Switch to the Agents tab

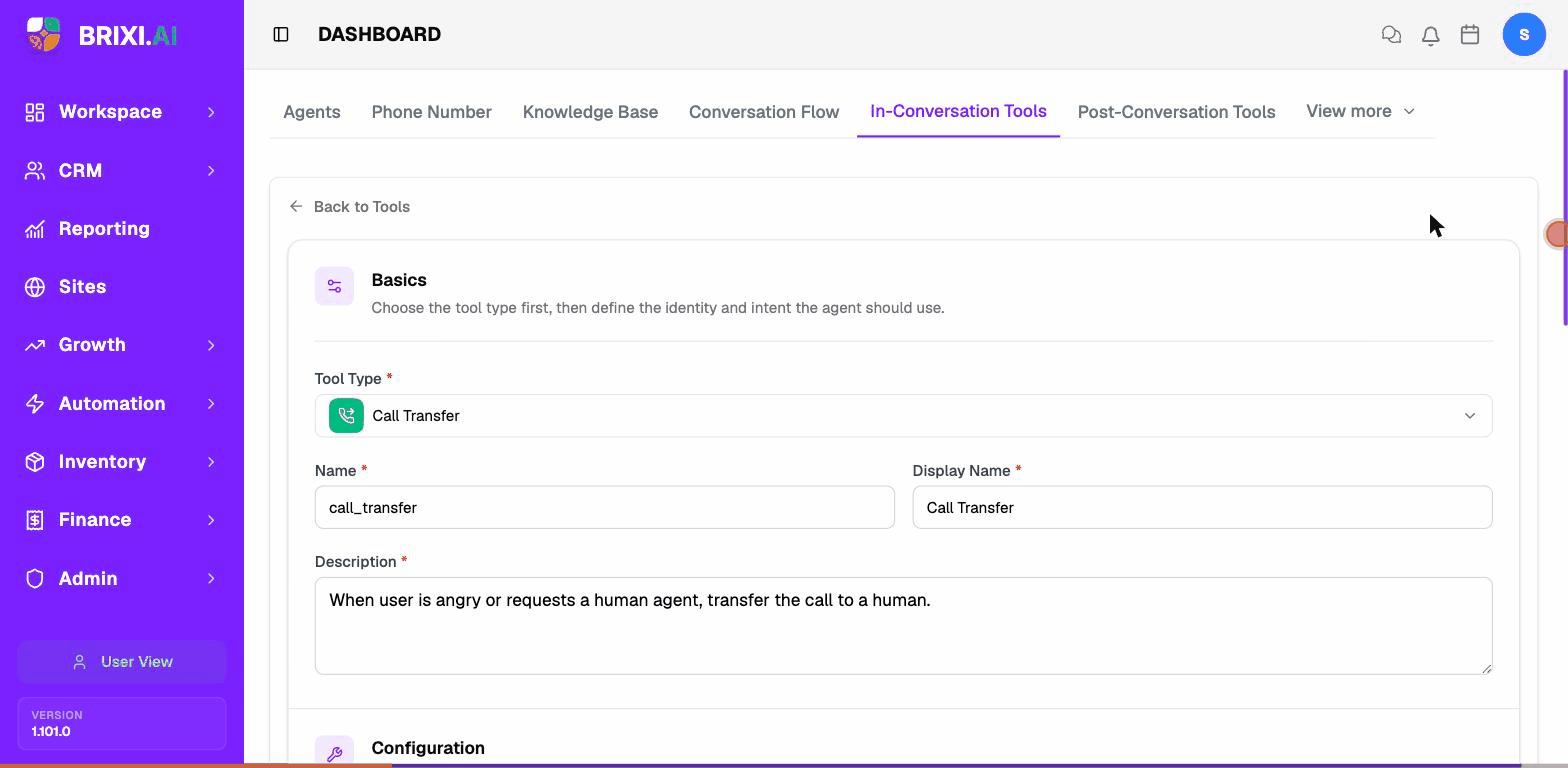[312, 112]
